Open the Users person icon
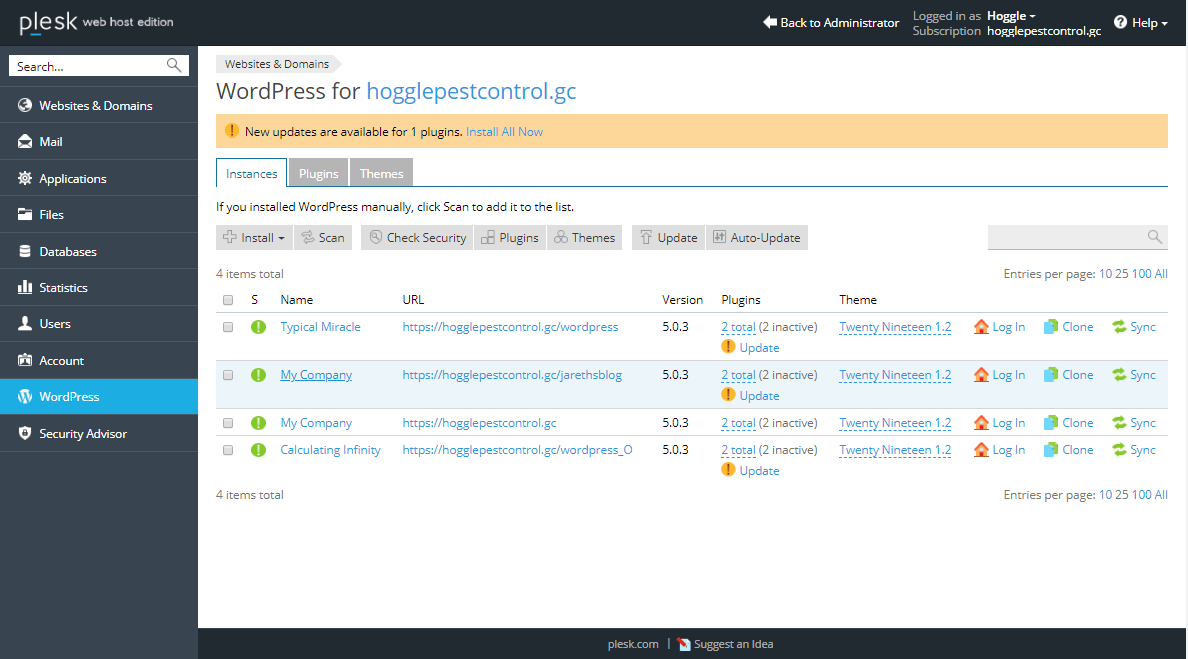The height and width of the screenshot is (659, 1188). pyautogui.click(x=25, y=323)
